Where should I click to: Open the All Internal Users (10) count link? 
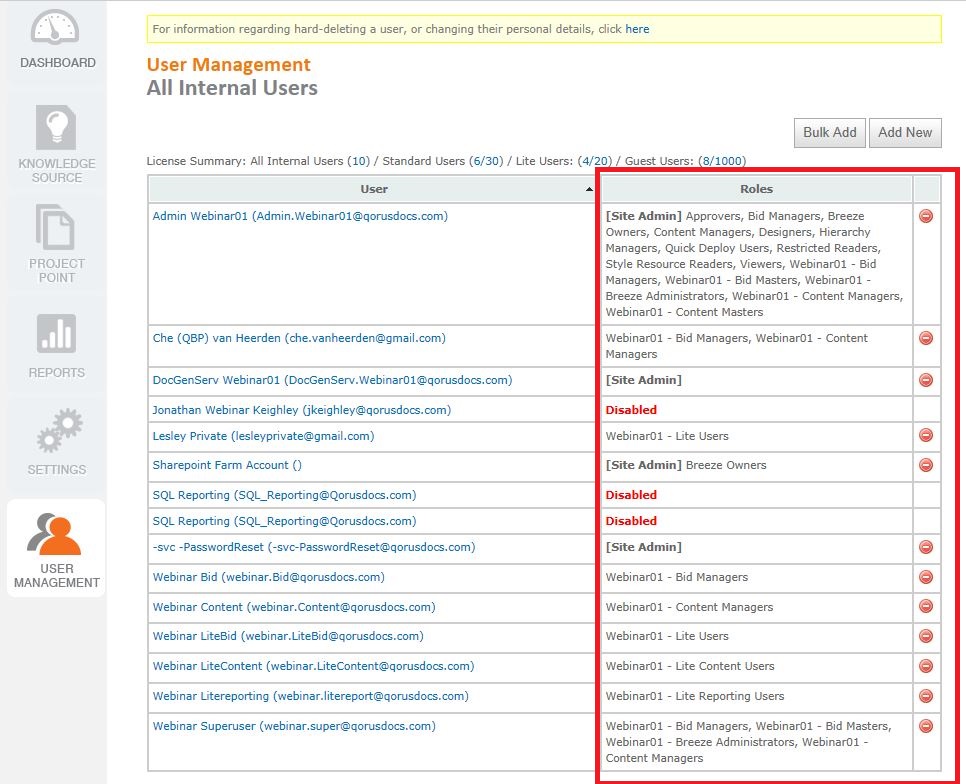point(359,161)
